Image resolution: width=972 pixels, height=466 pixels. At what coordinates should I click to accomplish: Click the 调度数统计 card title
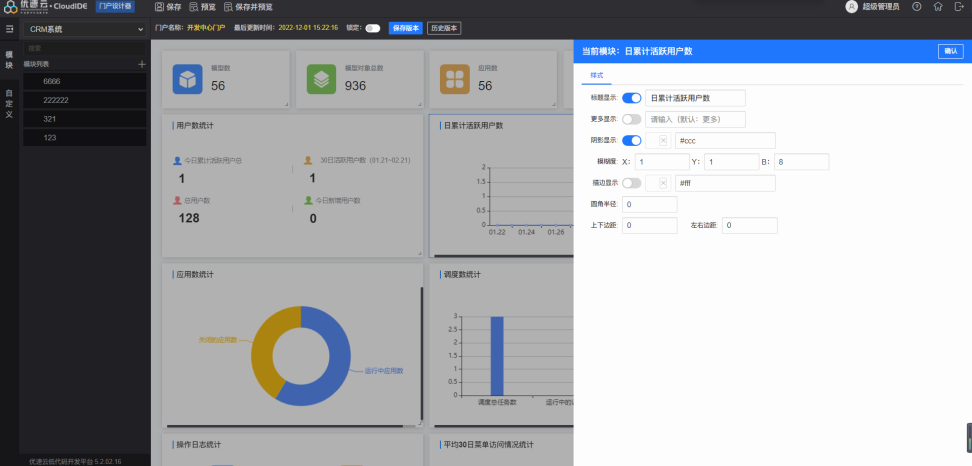coord(462,274)
